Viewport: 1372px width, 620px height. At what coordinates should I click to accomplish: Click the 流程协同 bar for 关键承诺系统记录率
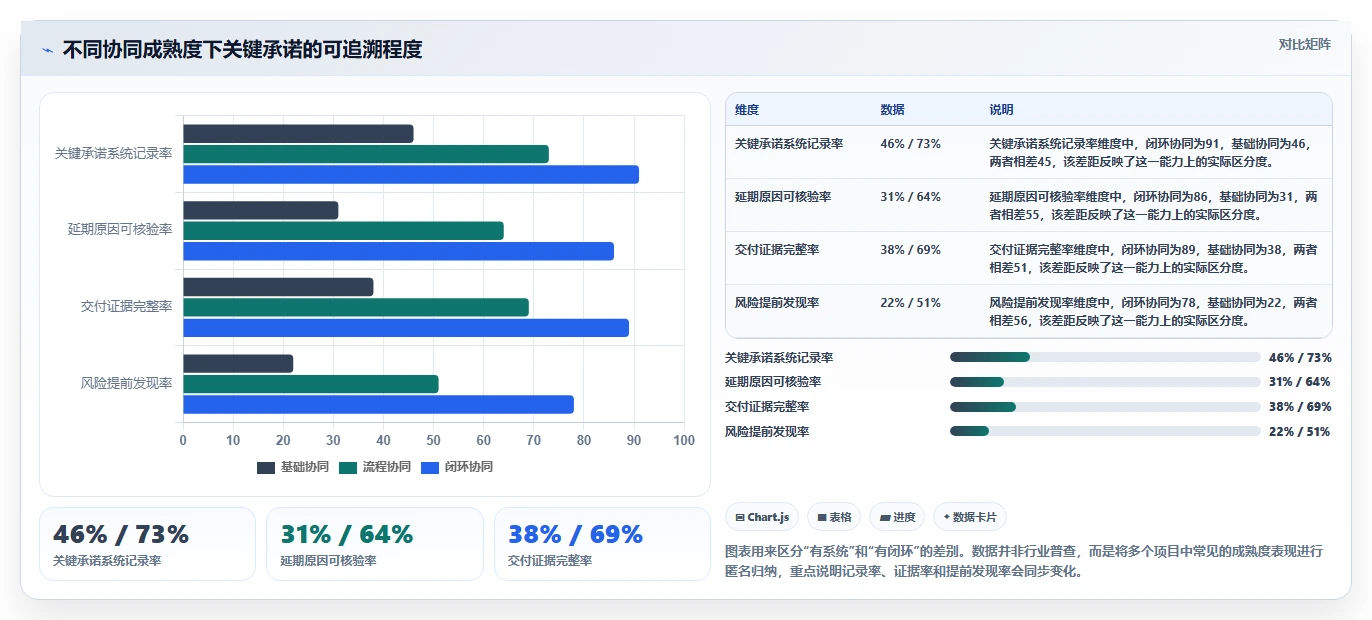(x=366, y=154)
